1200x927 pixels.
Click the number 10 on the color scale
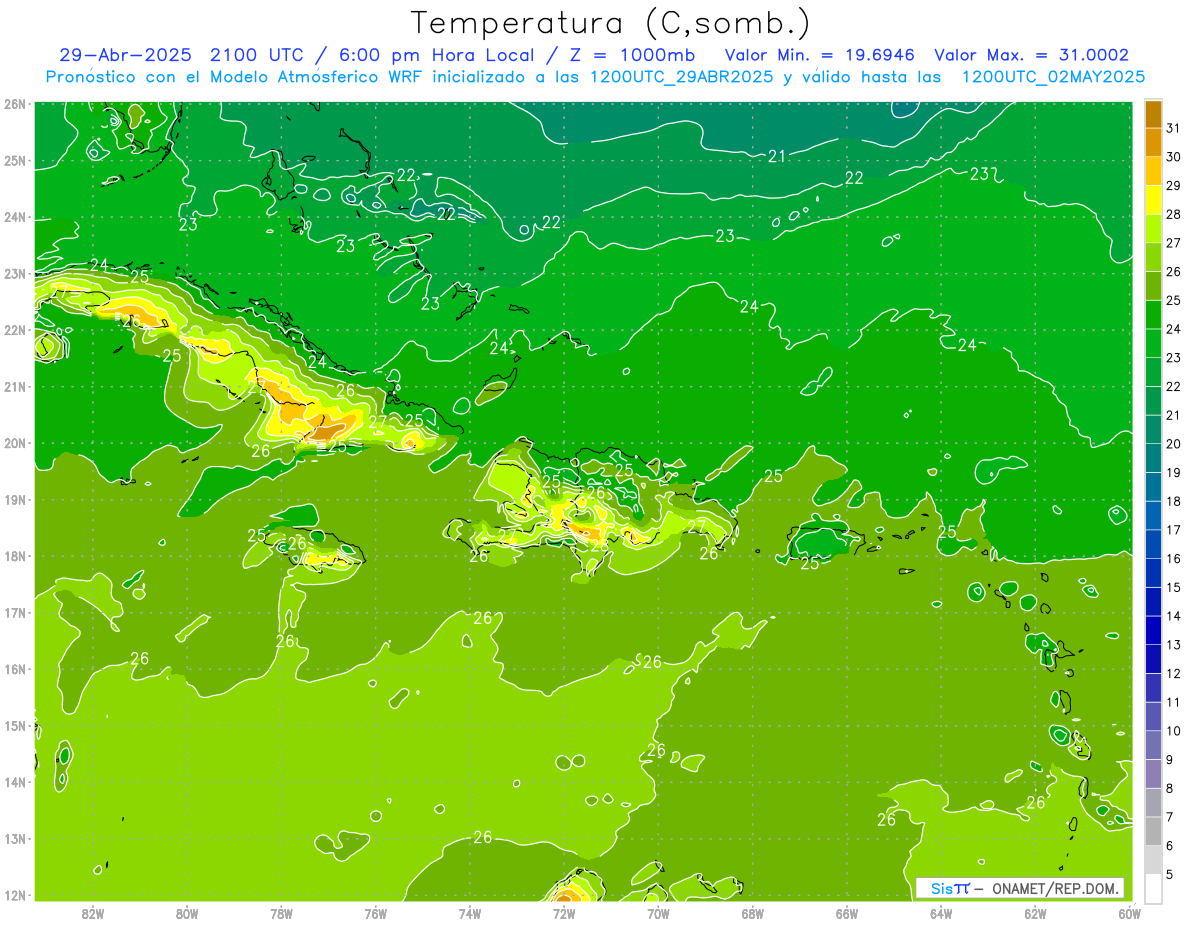click(x=1173, y=730)
